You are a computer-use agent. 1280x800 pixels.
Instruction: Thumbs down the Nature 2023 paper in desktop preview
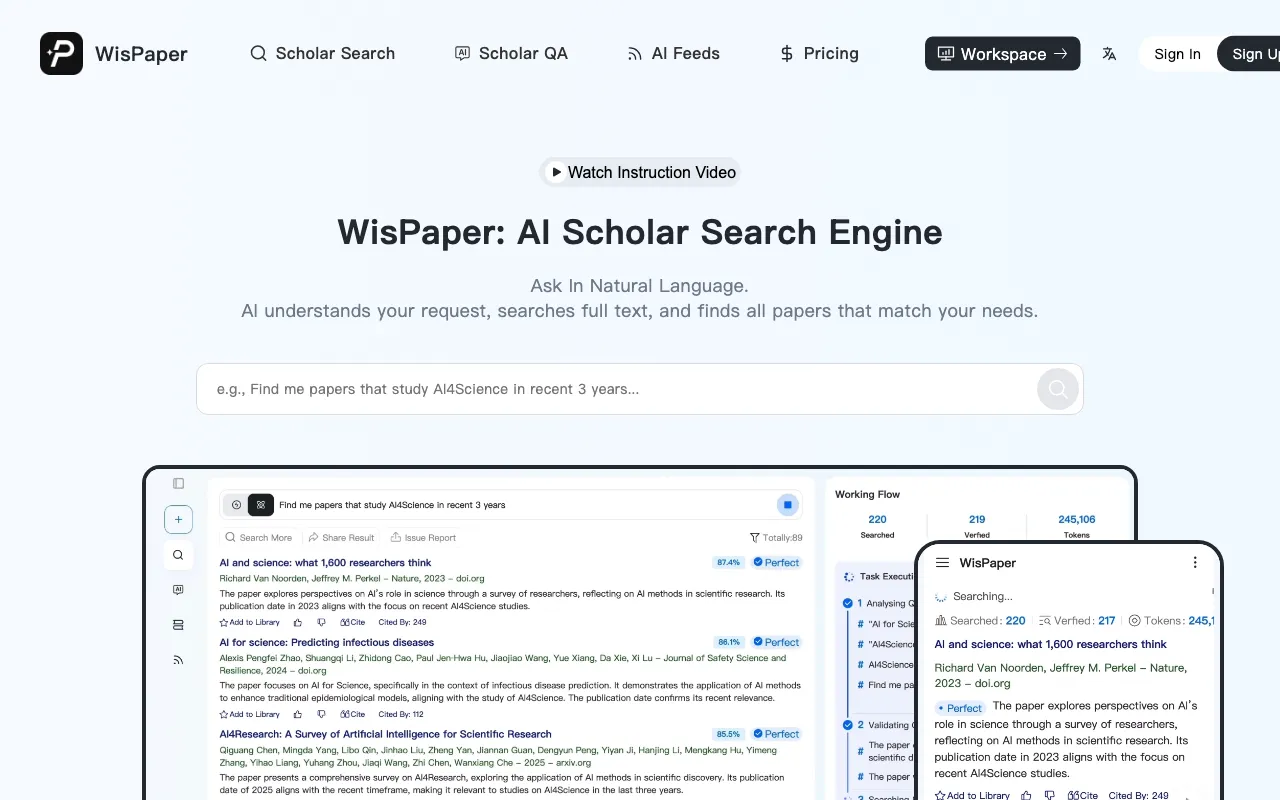click(x=321, y=622)
